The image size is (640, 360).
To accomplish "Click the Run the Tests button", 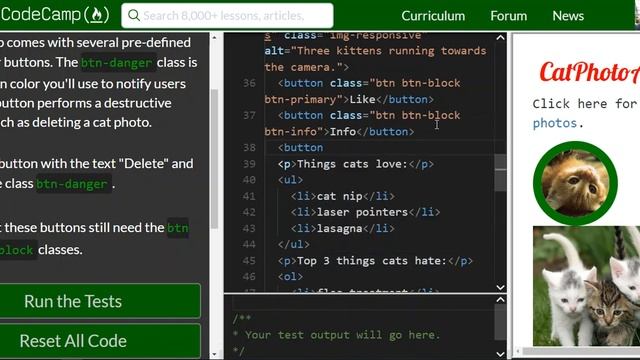I will click(100, 301).
